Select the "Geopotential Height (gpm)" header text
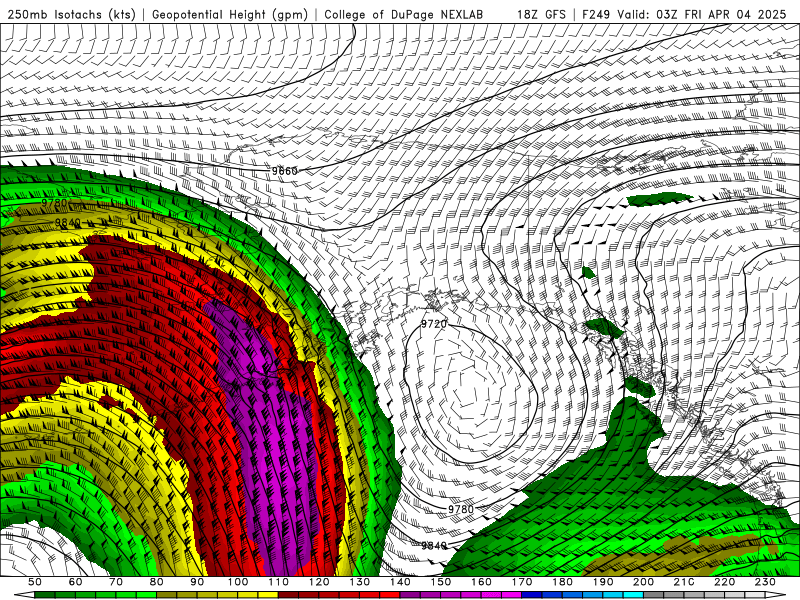 230,14
